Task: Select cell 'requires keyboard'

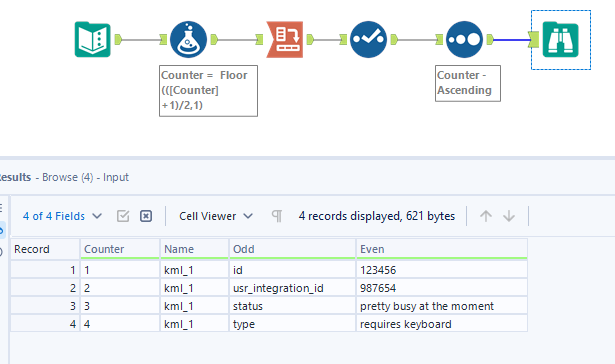Action: [442, 324]
